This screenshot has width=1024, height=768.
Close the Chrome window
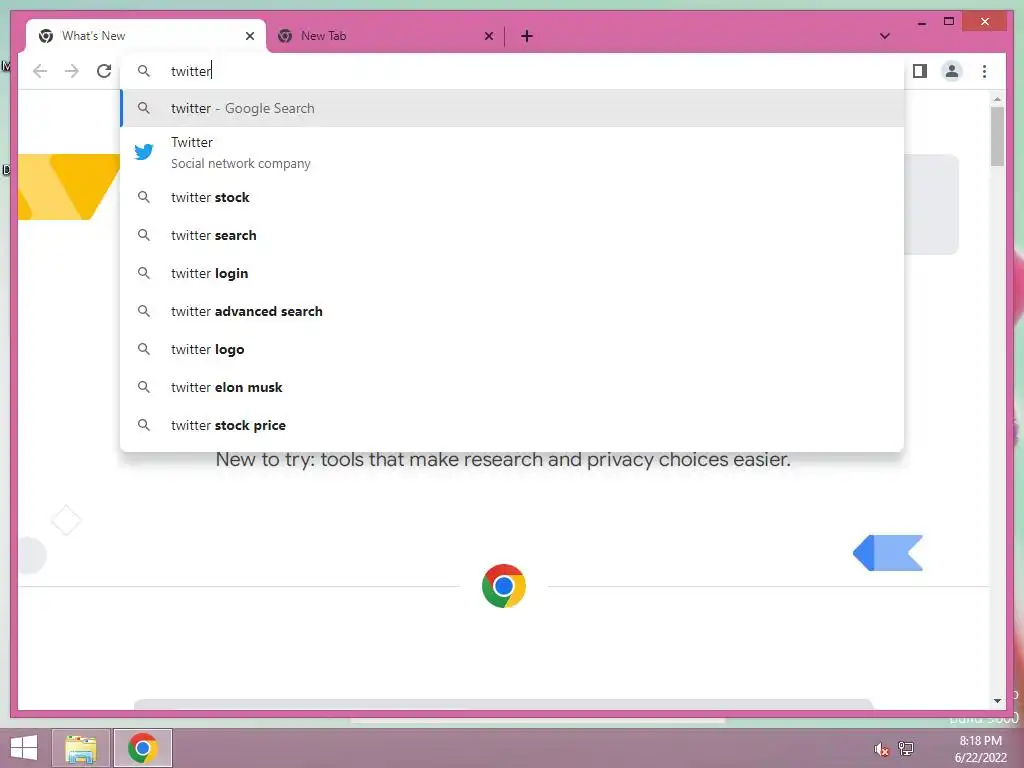985,22
